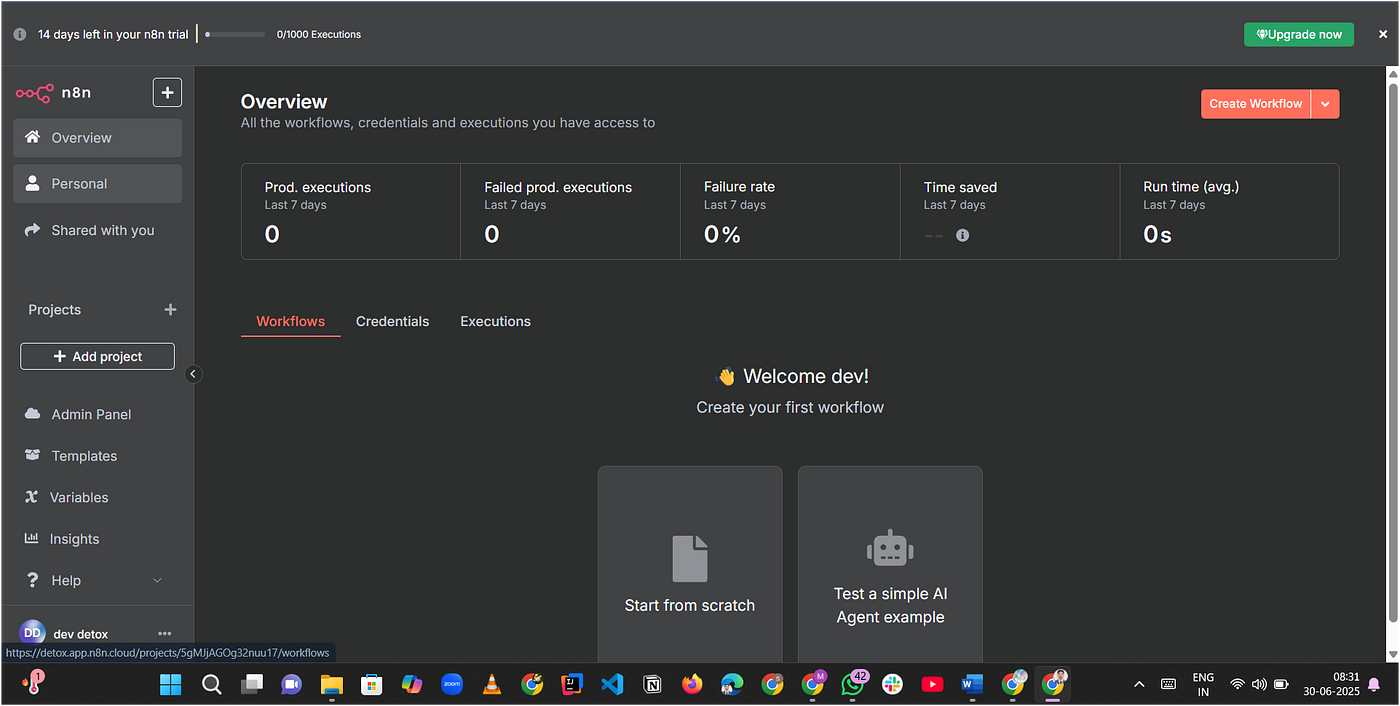This screenshot has height=706, width=1400.
Task: Open Firefox from the taskbar
Action: (692, 684)
